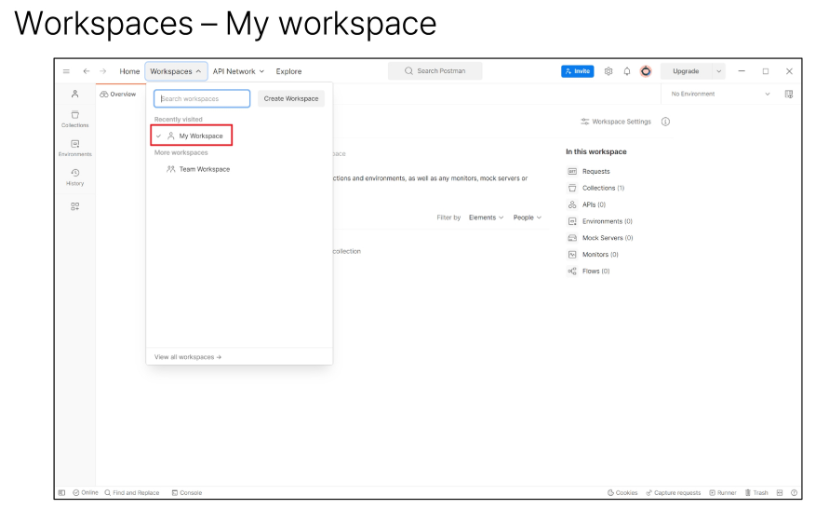The height and width of the screenshot is (509, 813).
Task: Open View all workspaces link
Action: coord(188,357)
